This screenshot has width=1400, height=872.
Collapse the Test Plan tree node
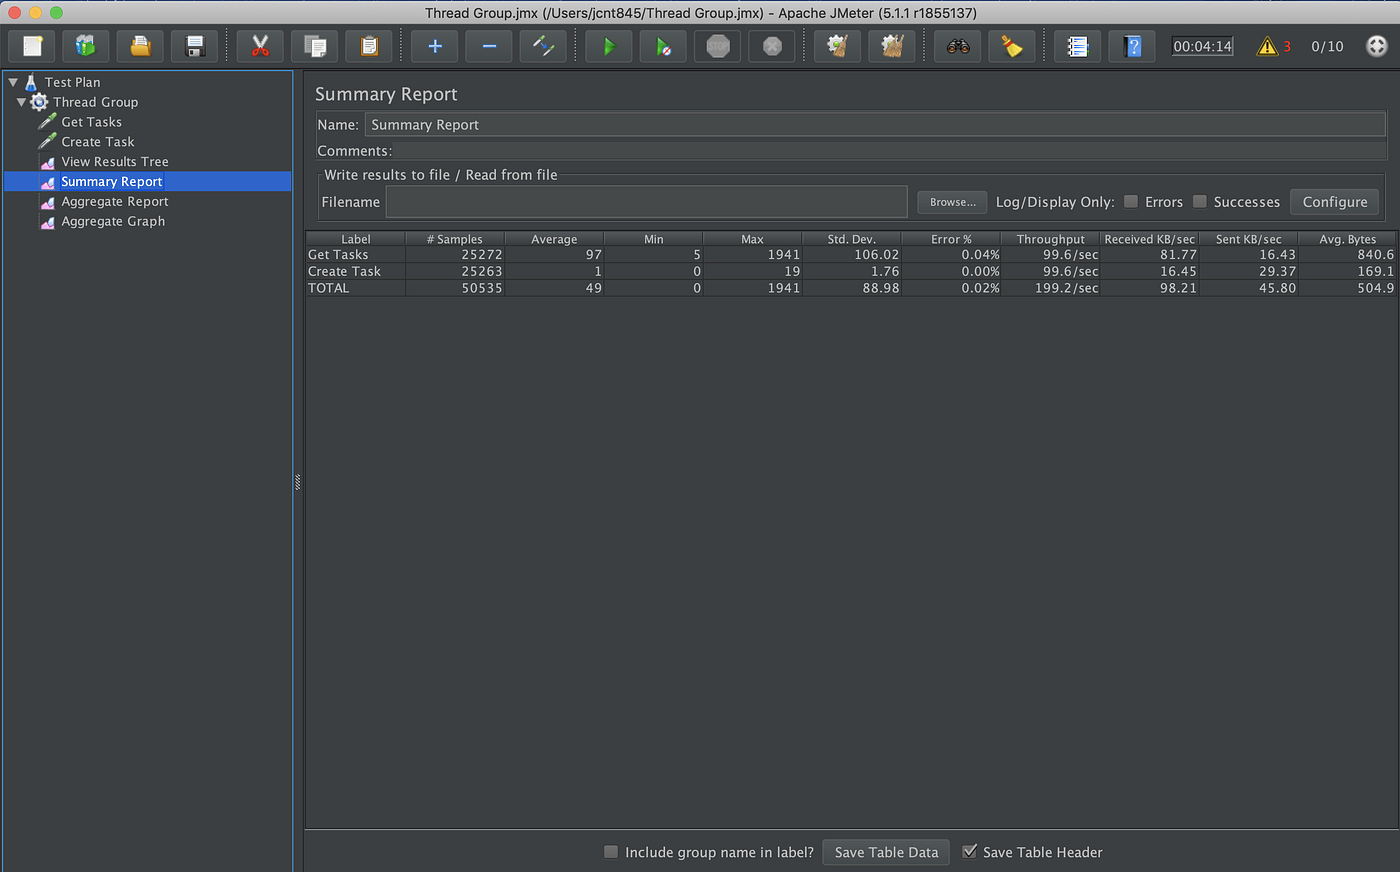point(12,81)
